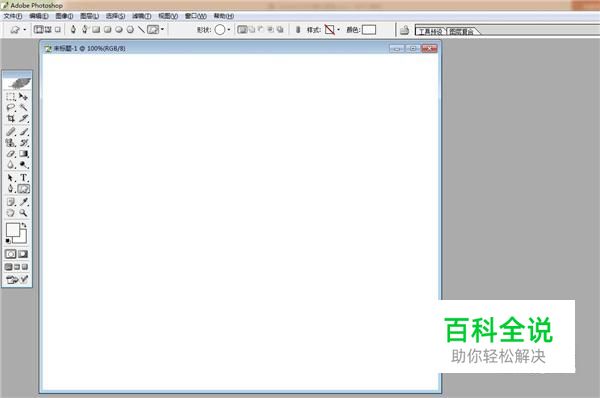
Task: Select the Crop tool
Action: click(11, 118)
